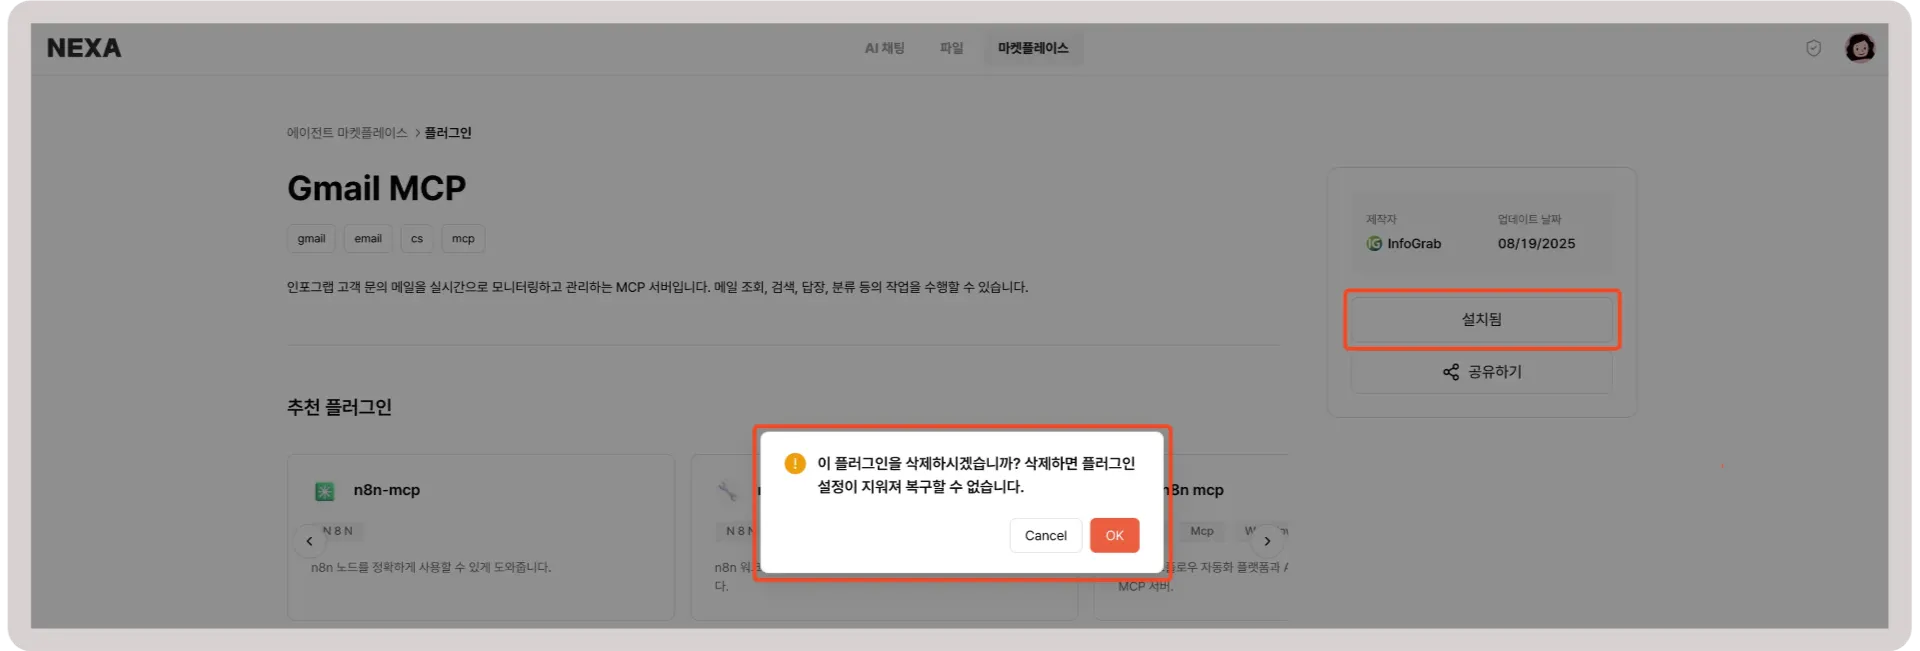Click the Mcp tag on the last plugin card
1920x651 pixels.
(1202, 531)
